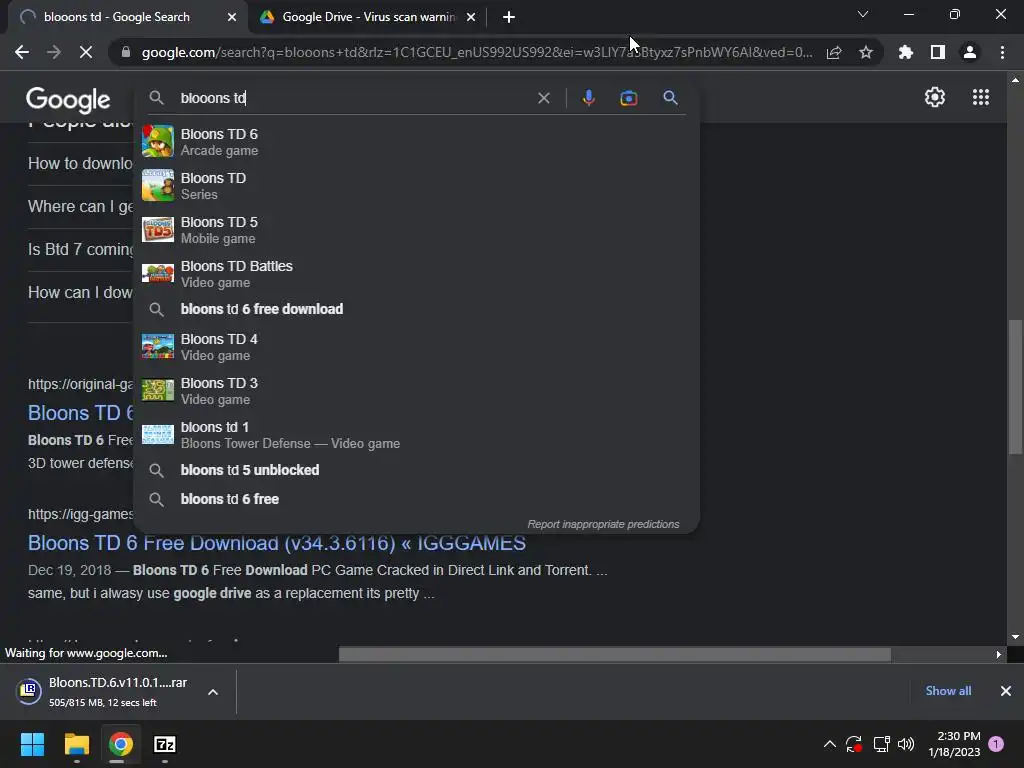Screen dimensions: 1024x768
Task: Open Google Lens image search icon
Action: click(628, 98)
